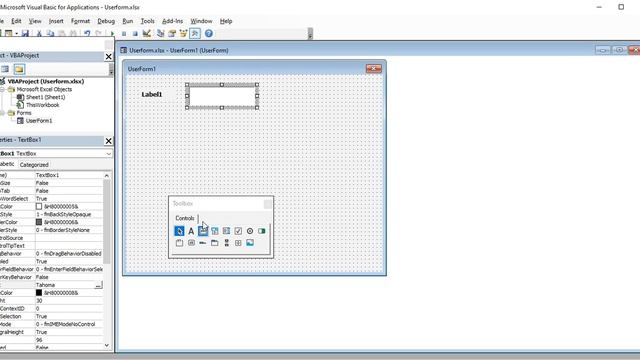
Task: Open the Edit menu
Action: (16, 21)
